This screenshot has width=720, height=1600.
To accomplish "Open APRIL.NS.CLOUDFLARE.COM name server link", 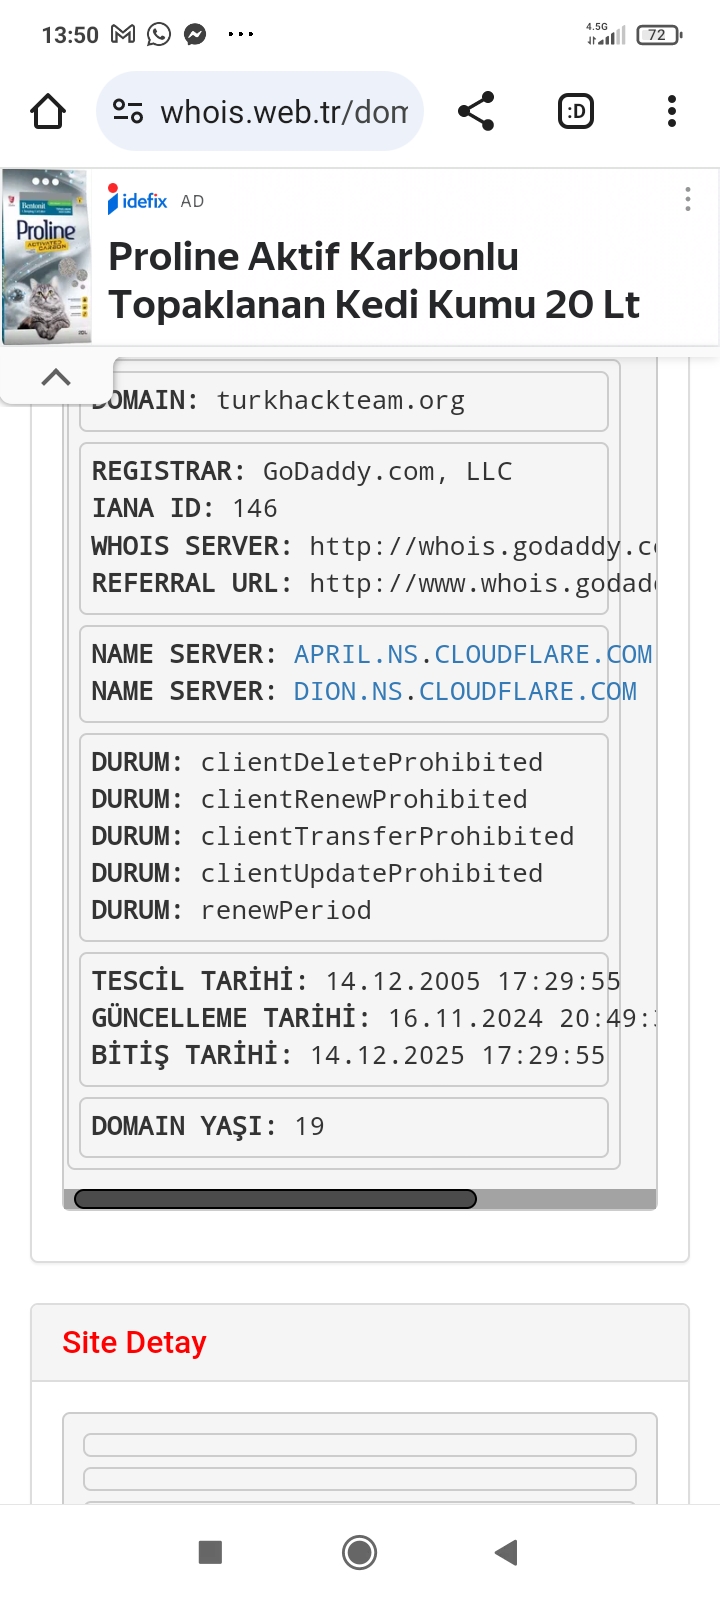I will pos(473,654).
